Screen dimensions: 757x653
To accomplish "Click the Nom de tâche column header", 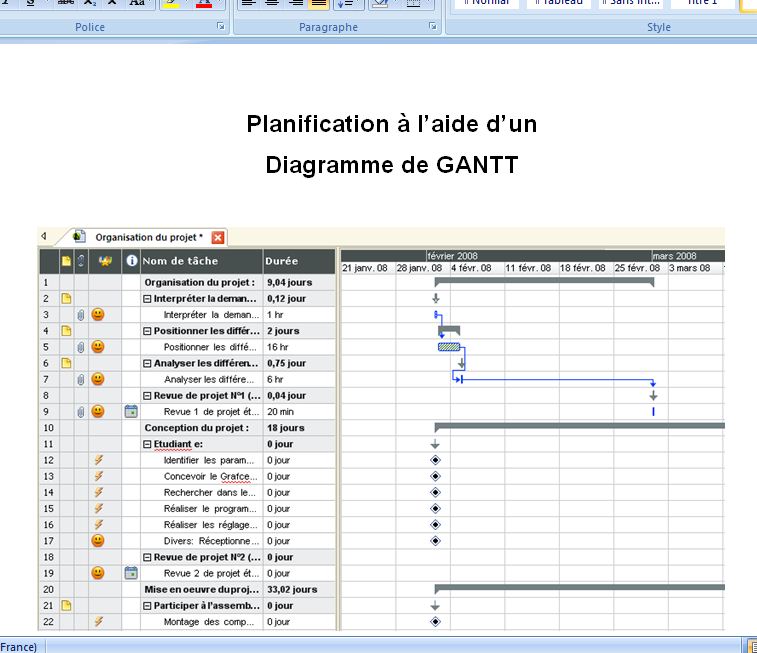I will tap(201, 261).
